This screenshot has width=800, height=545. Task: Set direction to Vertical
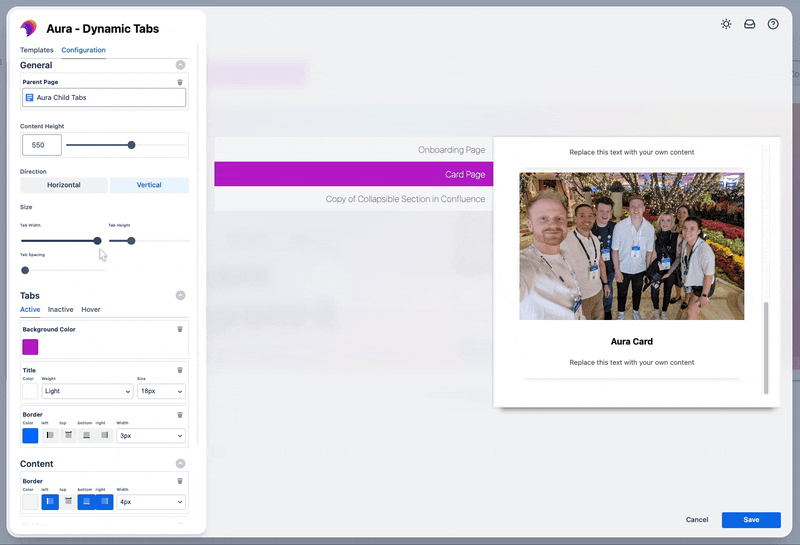pyautogui.click(x=149, y=185)
